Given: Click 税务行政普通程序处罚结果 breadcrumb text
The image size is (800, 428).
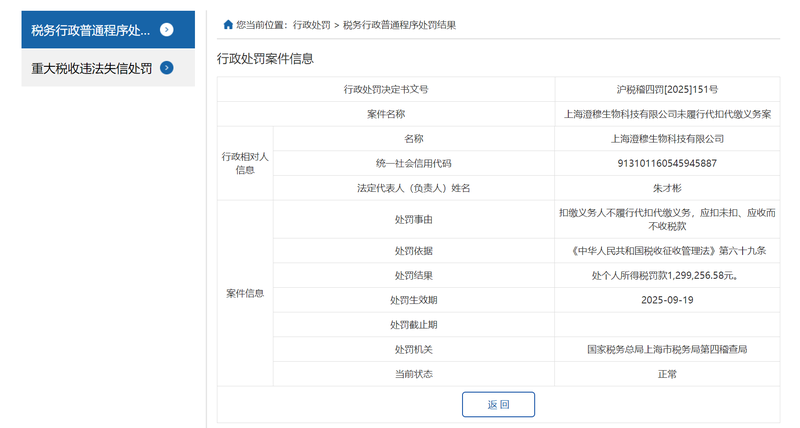Looking at the screenshot, I should coord(399,25).
